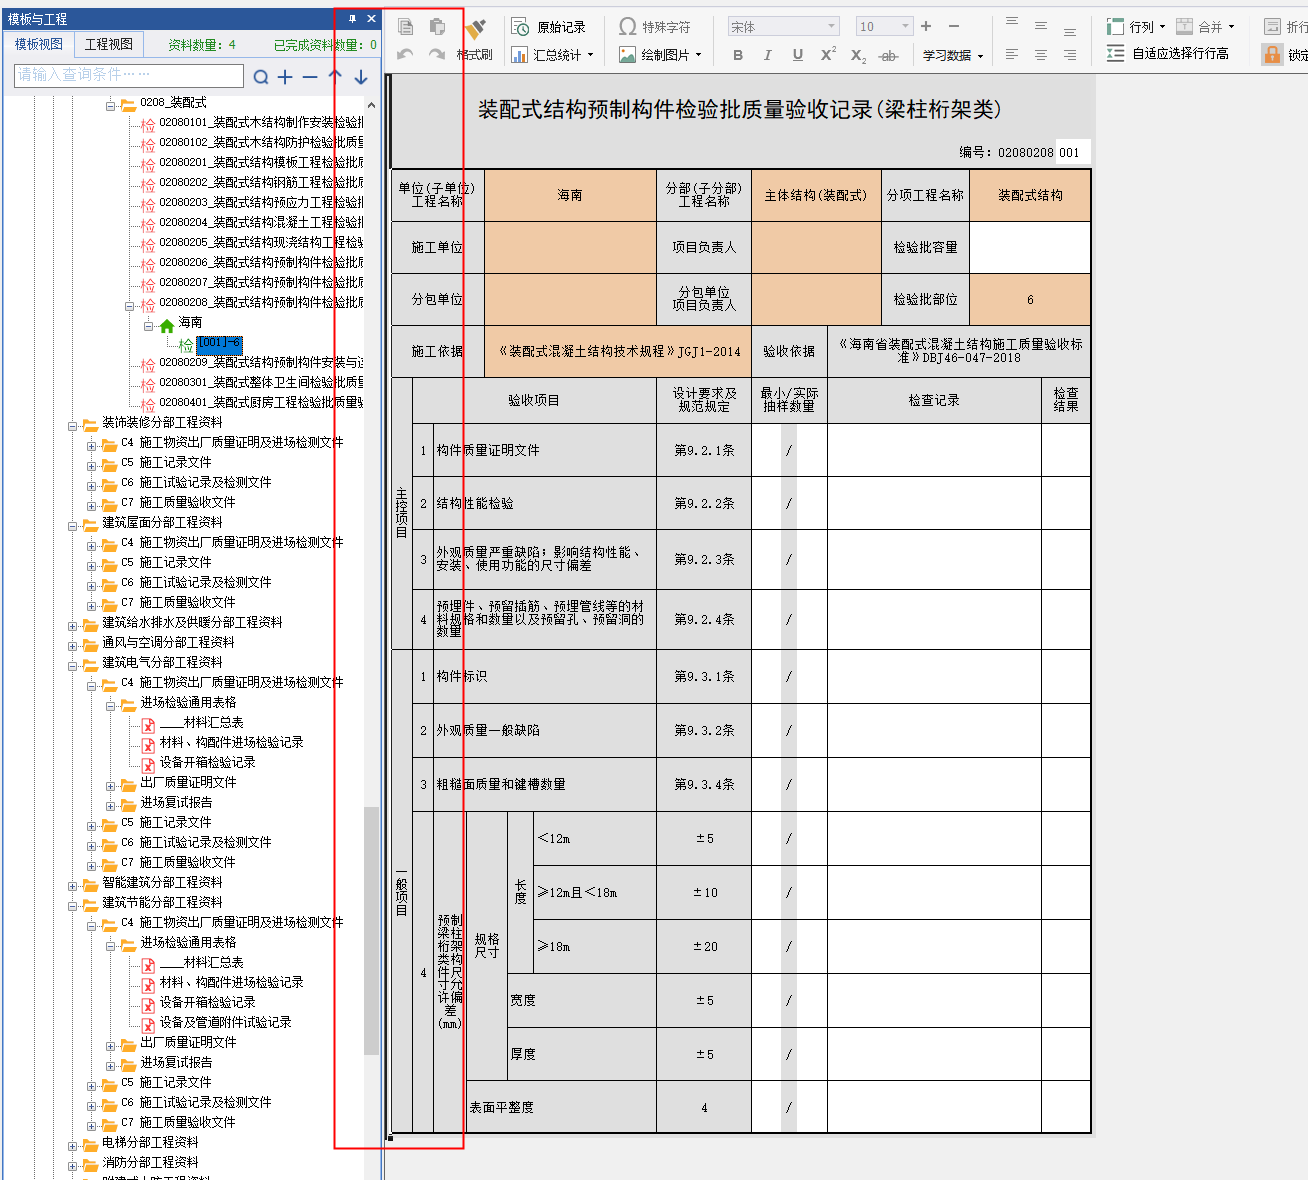Click the minus icon beside the search box
Screen dimensions: 1308x1180
click(x=310, y=77)
